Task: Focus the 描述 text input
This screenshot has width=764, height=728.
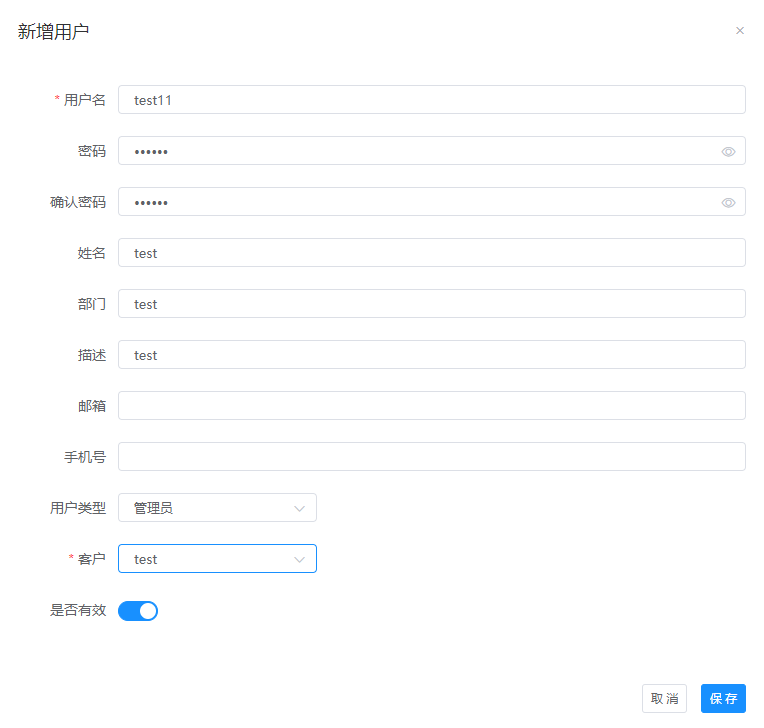Action: pyautogui.click(x=430, y=355)
